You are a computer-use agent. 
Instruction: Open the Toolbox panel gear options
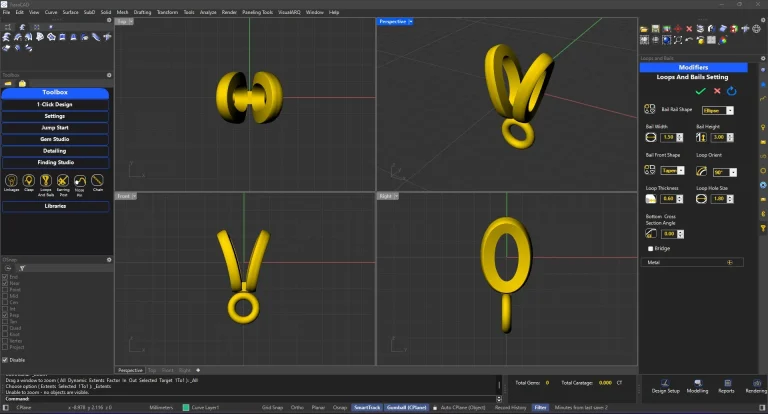(109, 75)
